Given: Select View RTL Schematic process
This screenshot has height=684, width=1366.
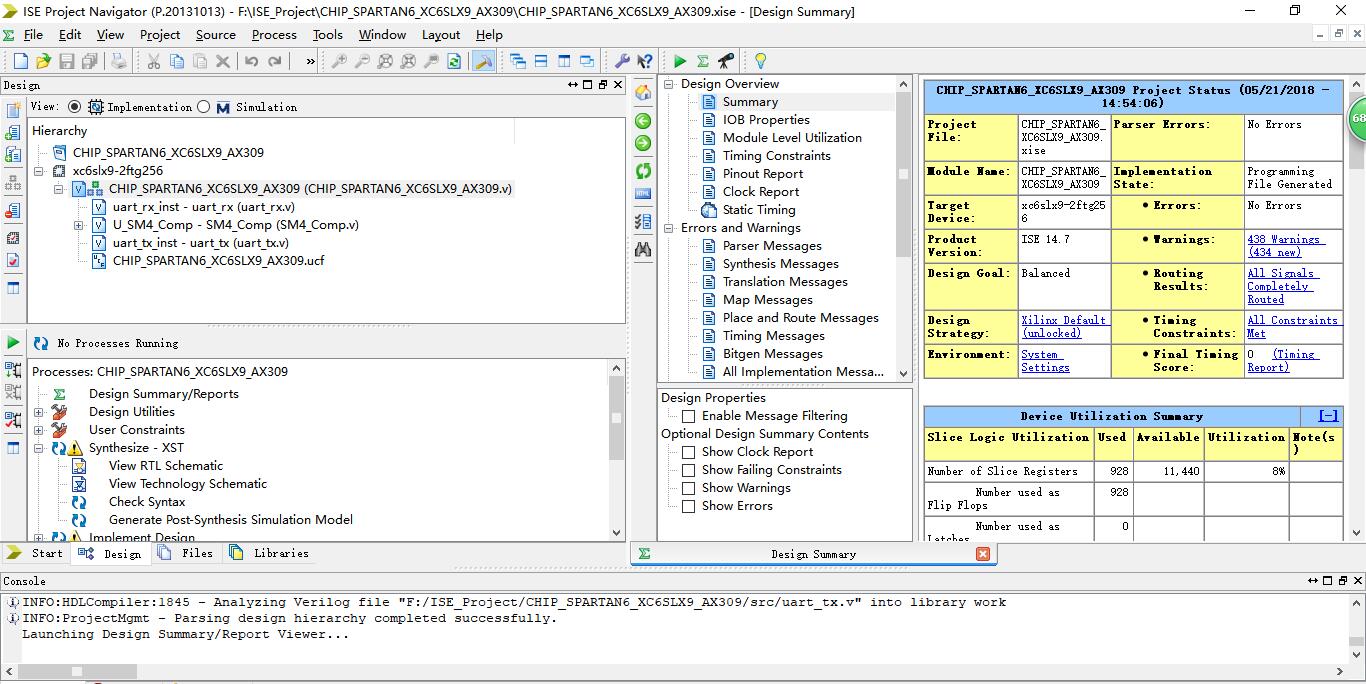Looking at the screenshot, I should tap(166, 466).
